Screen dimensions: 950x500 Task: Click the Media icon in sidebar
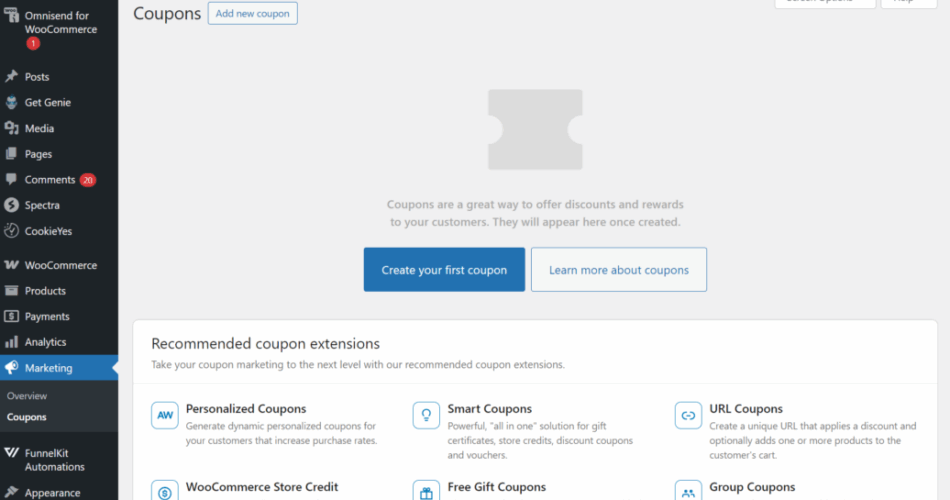click(11, 129)
